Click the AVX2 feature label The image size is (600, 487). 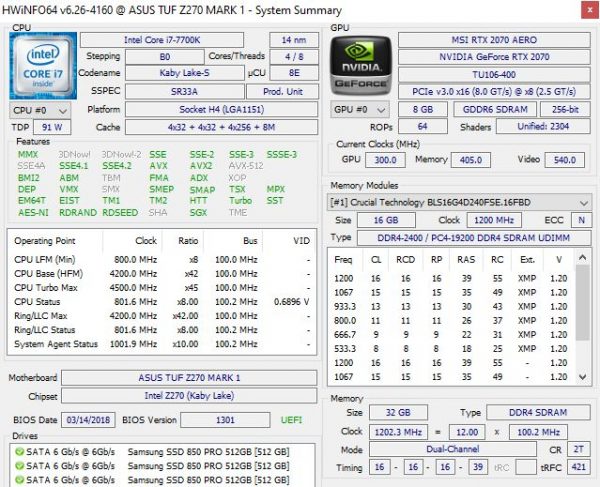[x=201, y=166]
